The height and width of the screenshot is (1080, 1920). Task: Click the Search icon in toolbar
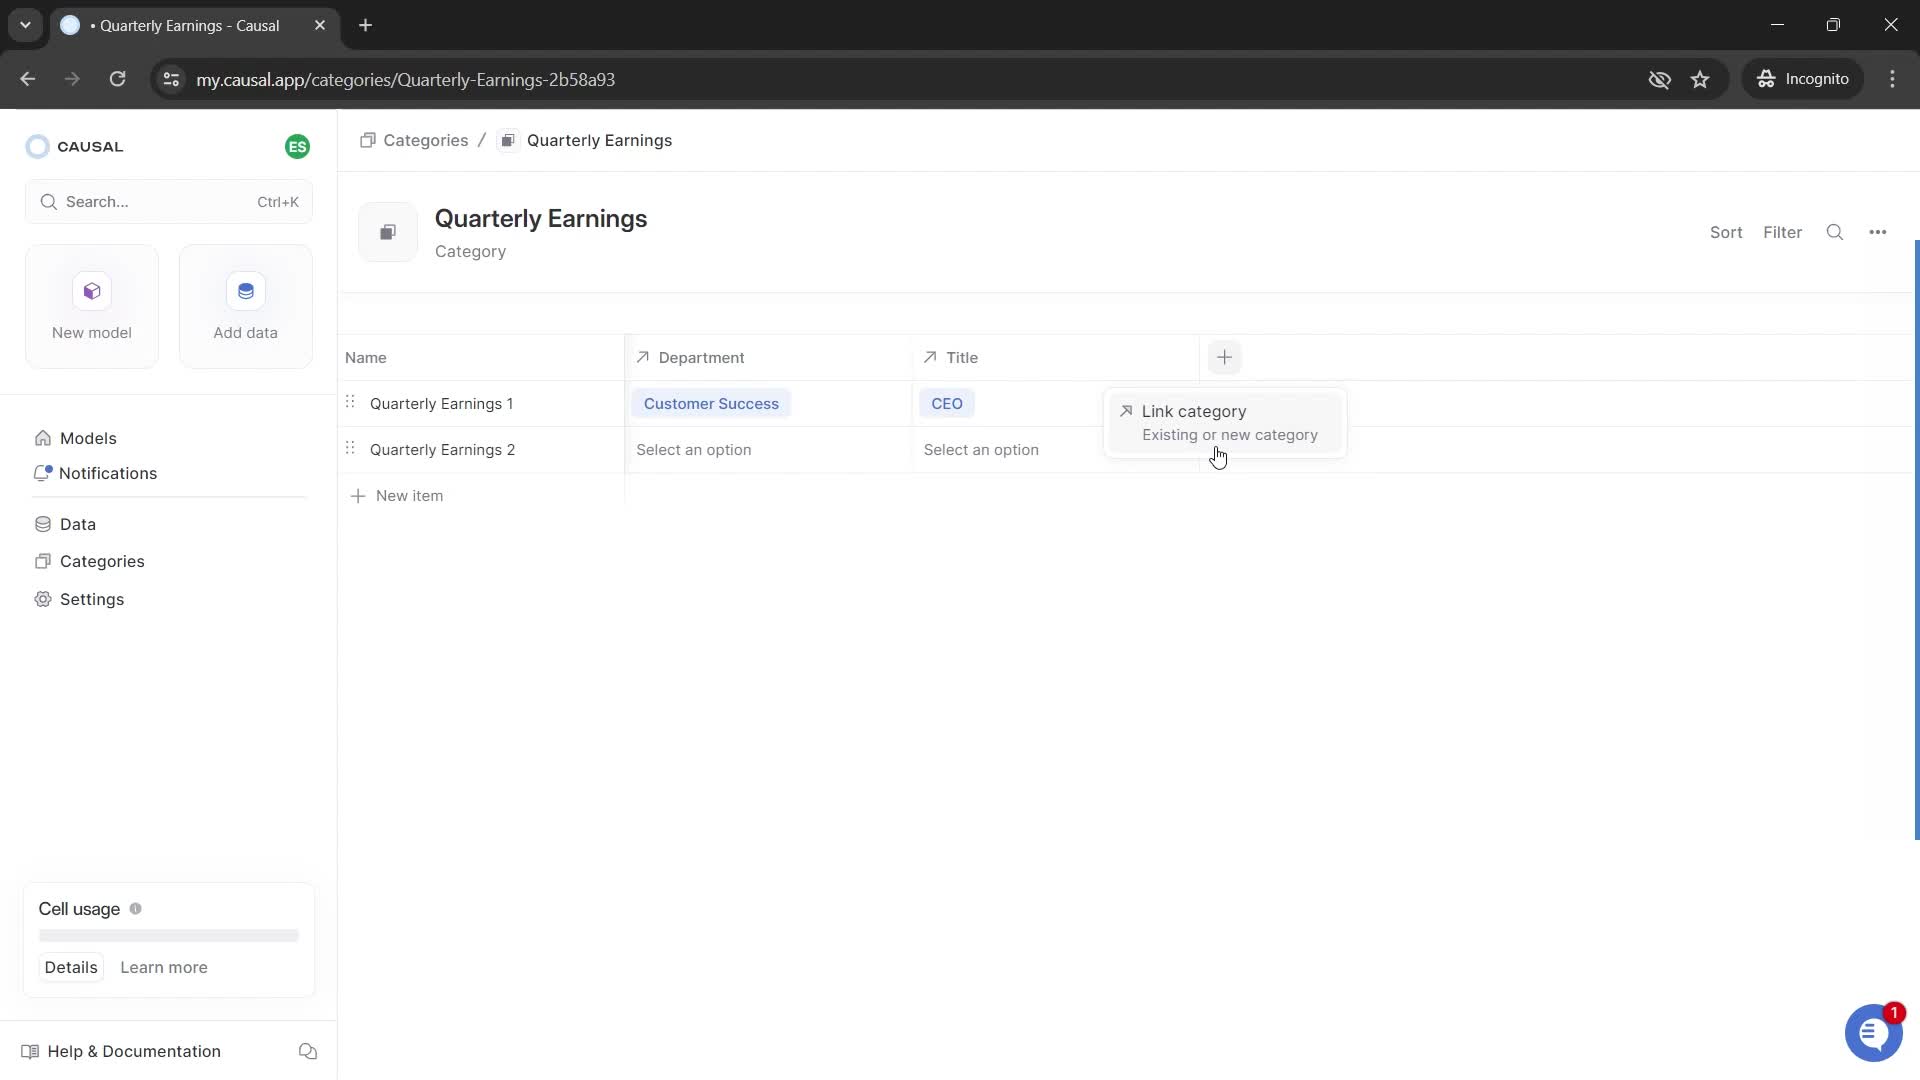pyautogui.click(x=1838, y=232)
